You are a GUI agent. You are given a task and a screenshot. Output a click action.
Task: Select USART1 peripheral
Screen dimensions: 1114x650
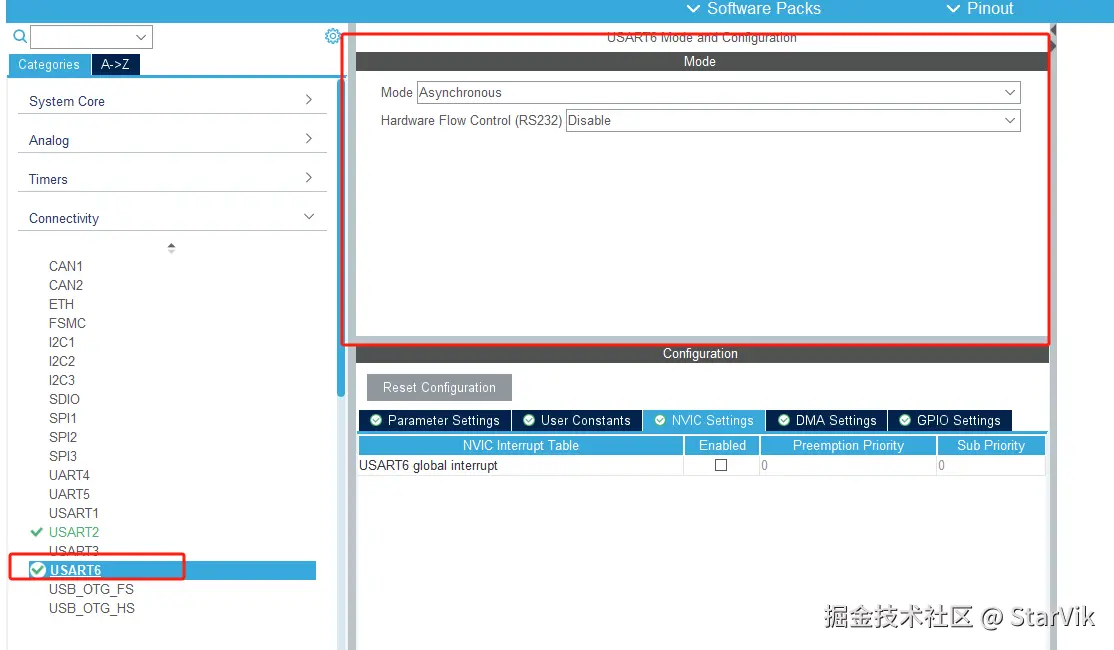73,513
